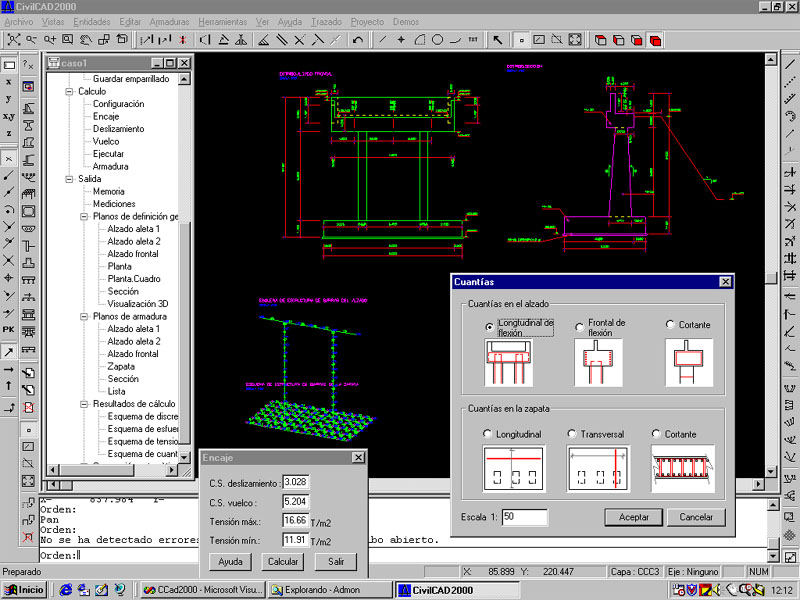This screenshot has width=800, height=600.
Task: Click the pan hand tool icon
Action: pos(85,40)
